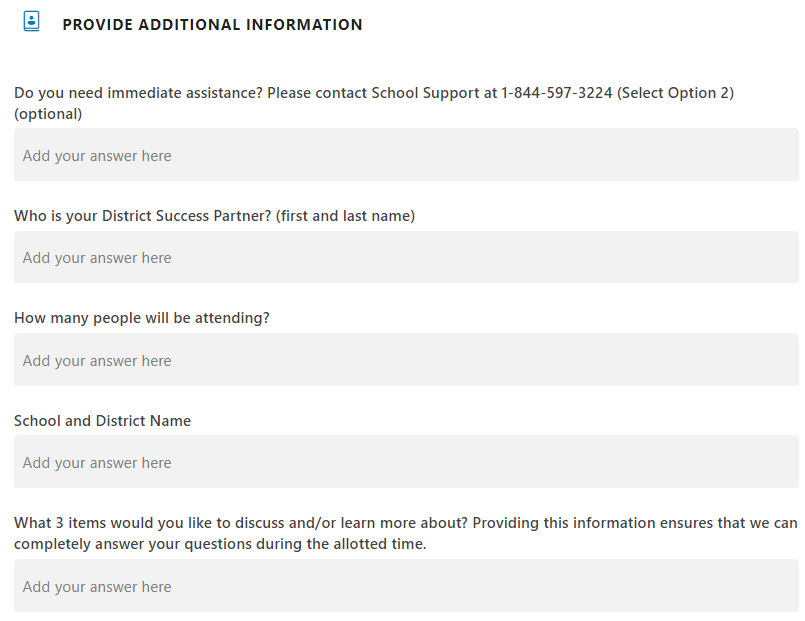Click the contact card icon beside the heading
Image resolution: width=805 pixels, height=621 pixels.
(x=31, y=22)
